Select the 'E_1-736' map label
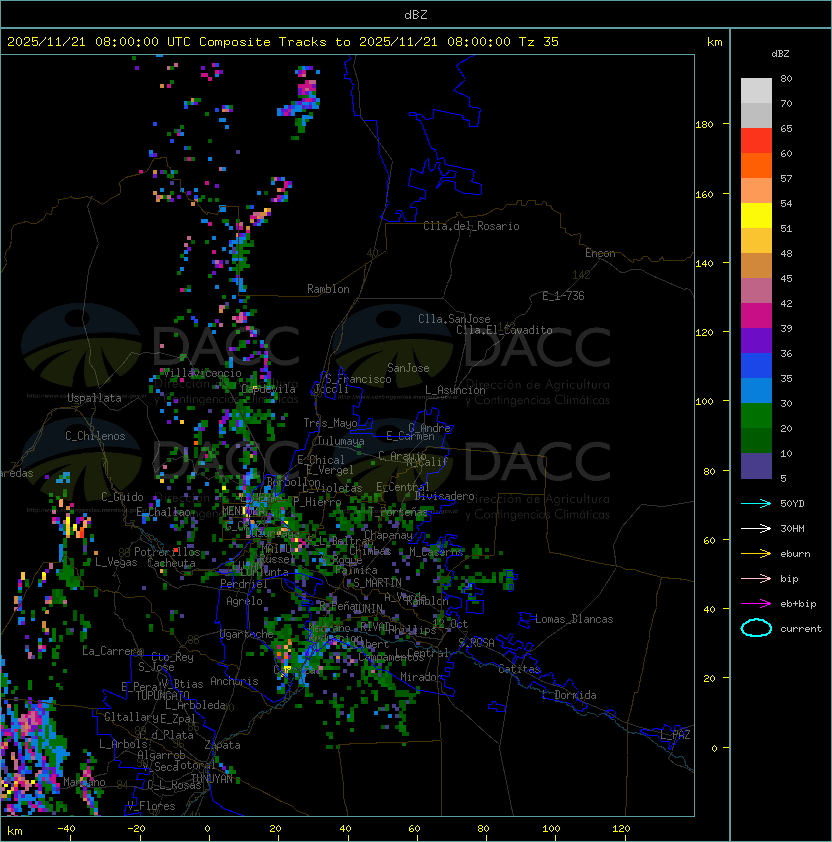The height and width of the screenshot is (842, 832). click(563, 296)
